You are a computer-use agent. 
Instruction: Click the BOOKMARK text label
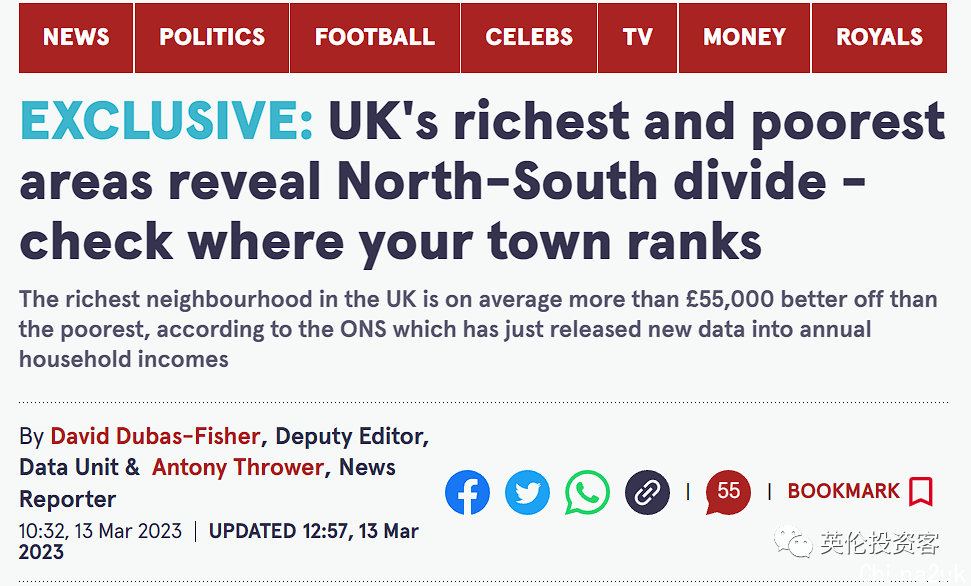click(843, 491)
